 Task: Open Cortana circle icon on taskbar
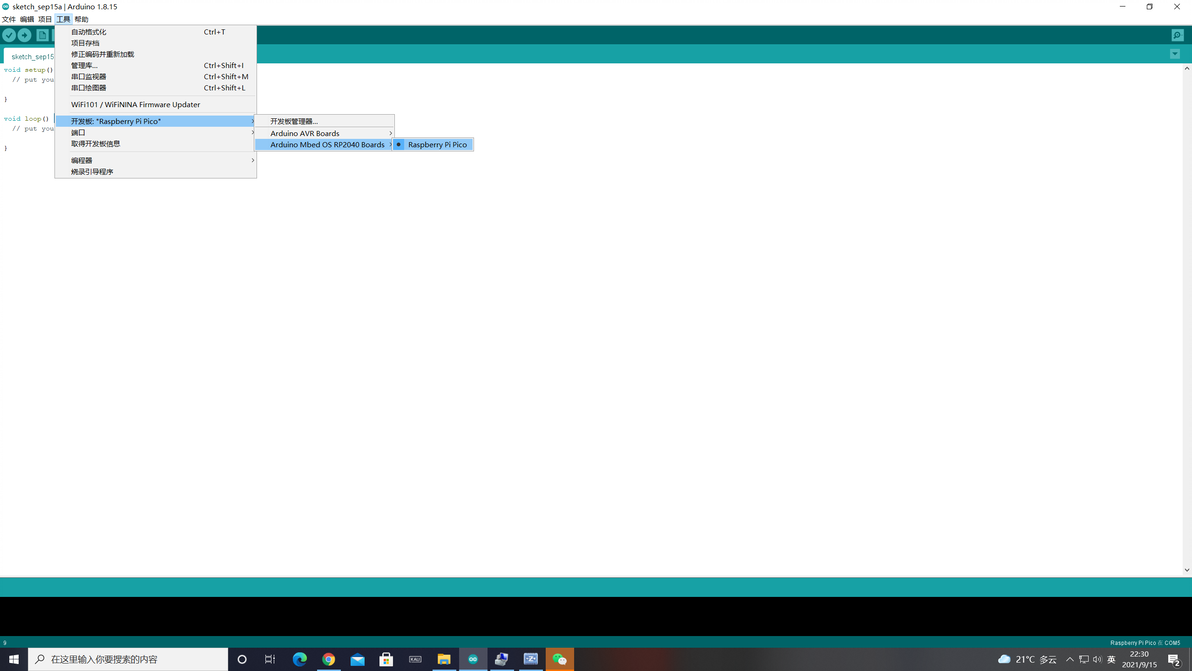pos(242,659)
